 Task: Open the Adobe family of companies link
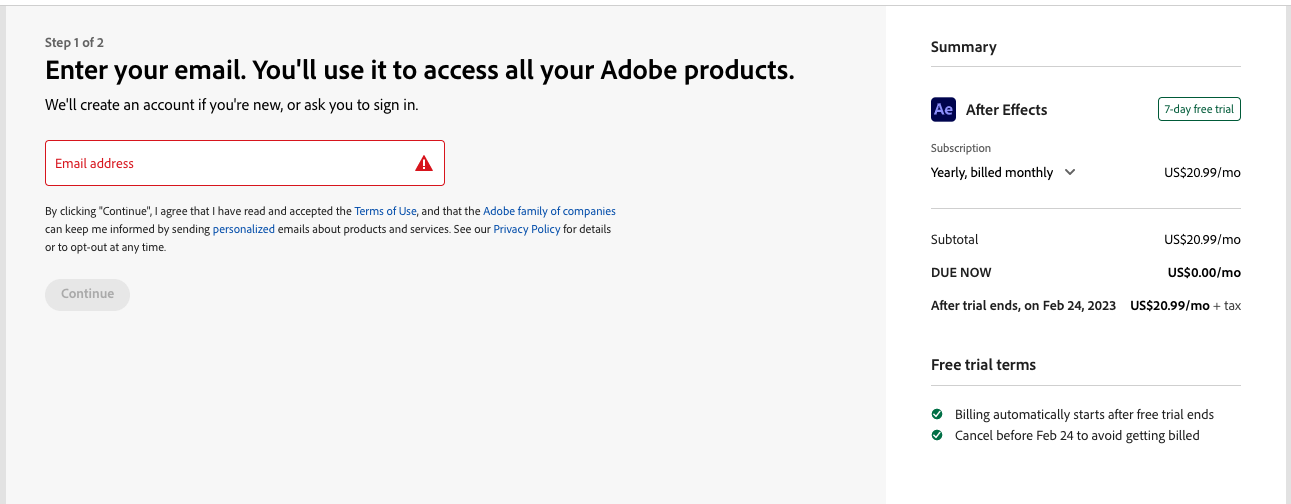(549, 211)
